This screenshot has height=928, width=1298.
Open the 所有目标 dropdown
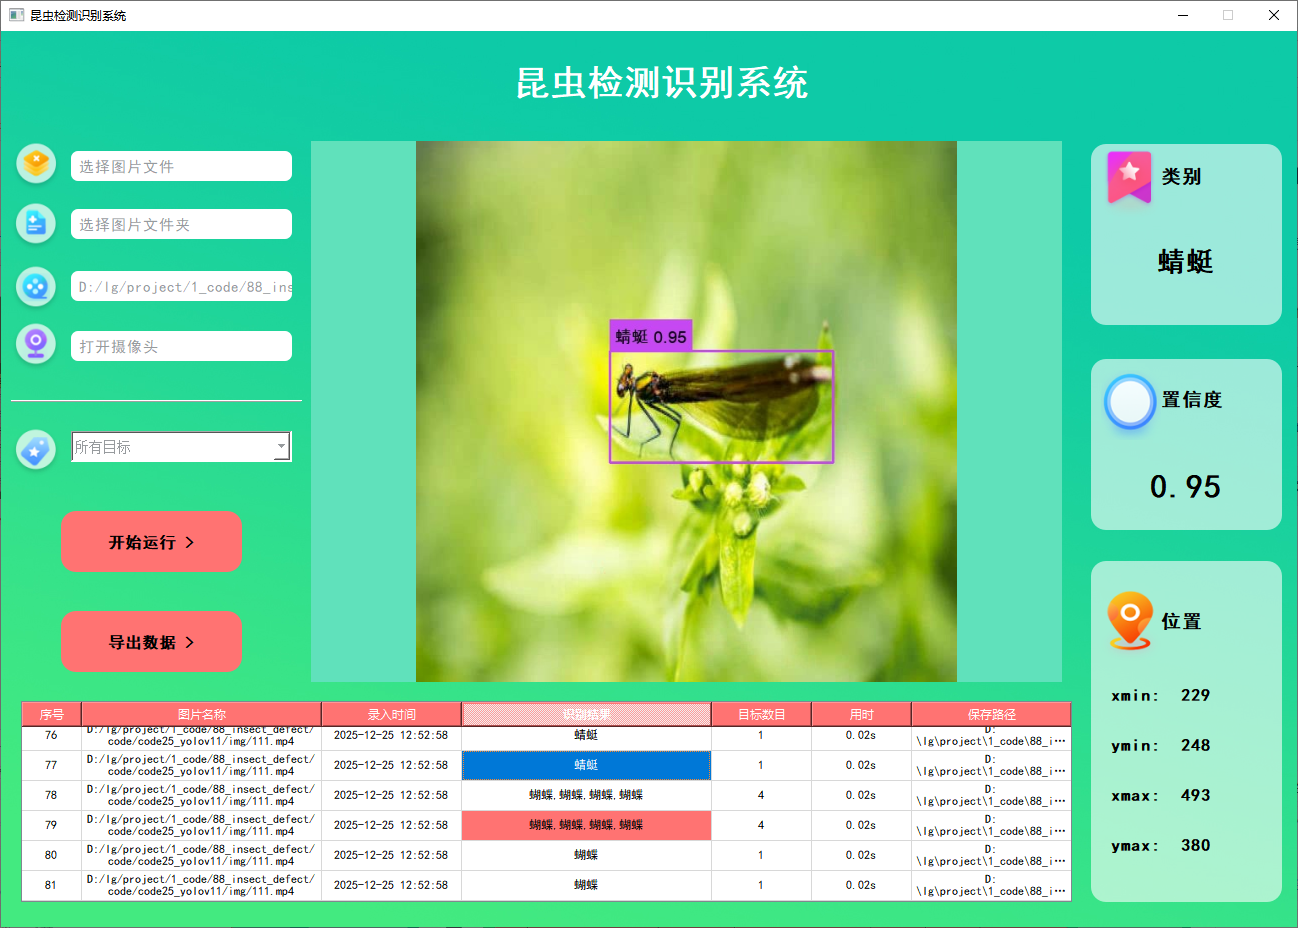[181, 447]
